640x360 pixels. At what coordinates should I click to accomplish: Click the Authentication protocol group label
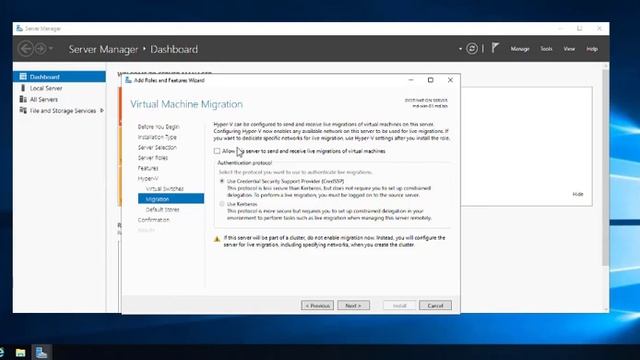pyautogui.click(x=244, y=163)
